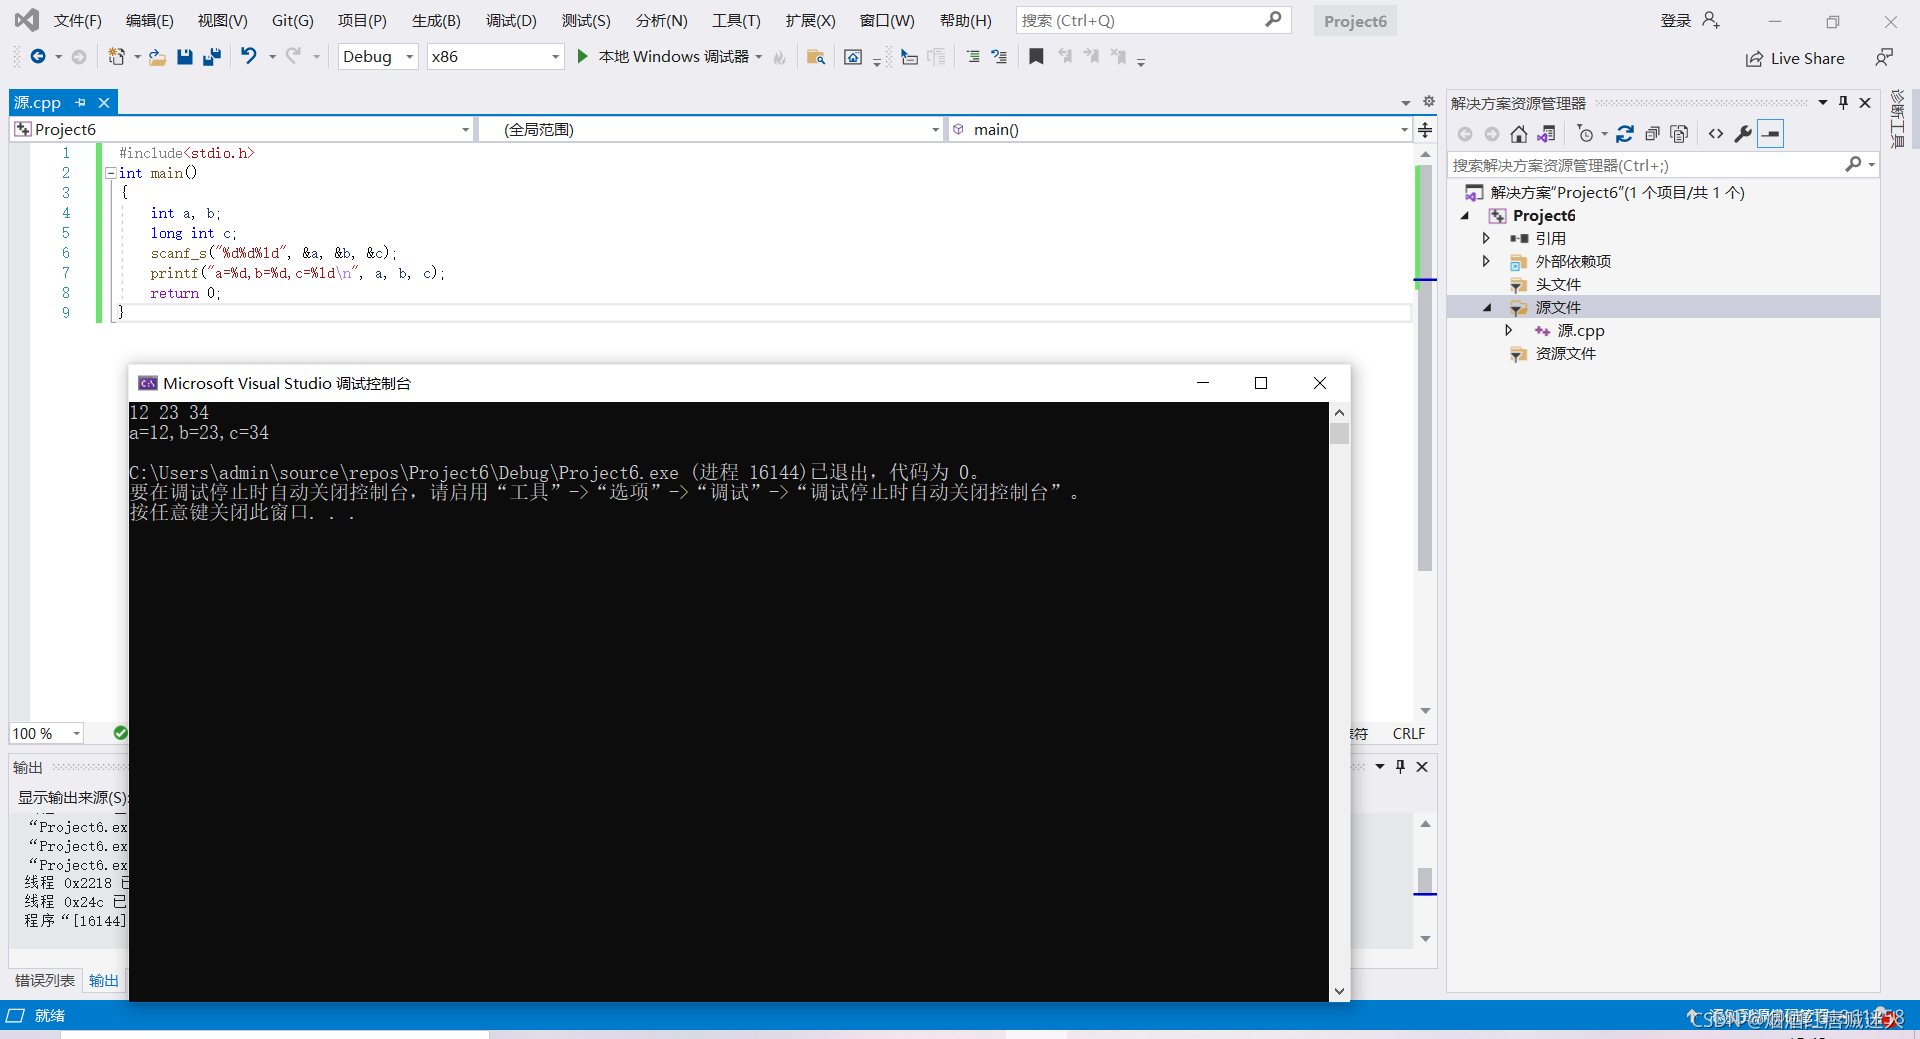Toggle pin on the 源.cpp tab
1920x1039 pixels.
coord(81,102)
